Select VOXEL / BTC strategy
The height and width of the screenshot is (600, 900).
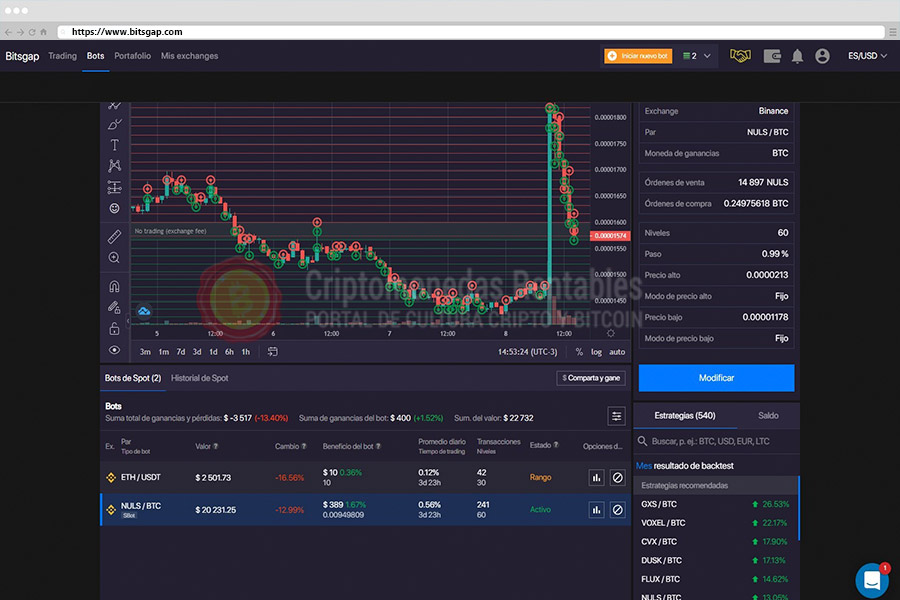click(715, 523)
